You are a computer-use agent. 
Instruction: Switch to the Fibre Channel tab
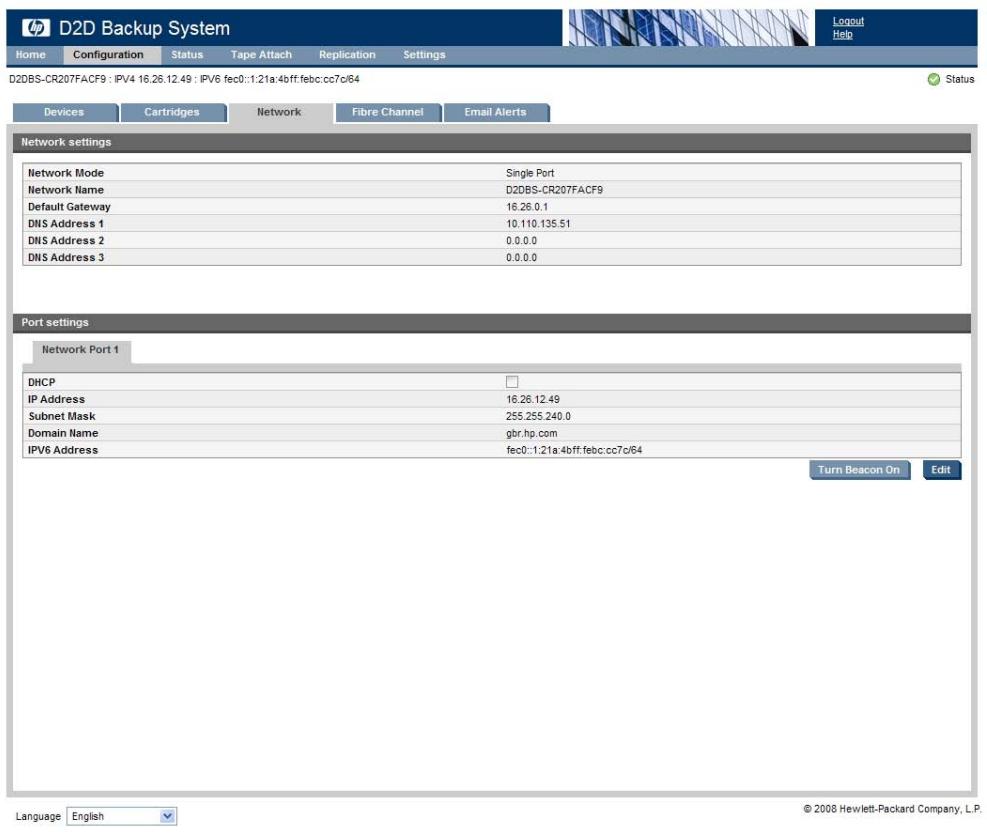pyautogui.click(x=388, y=112)
